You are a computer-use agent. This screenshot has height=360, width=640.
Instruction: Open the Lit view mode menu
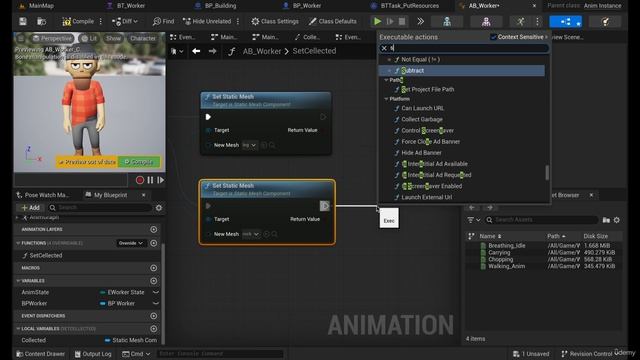pos(89,38)
